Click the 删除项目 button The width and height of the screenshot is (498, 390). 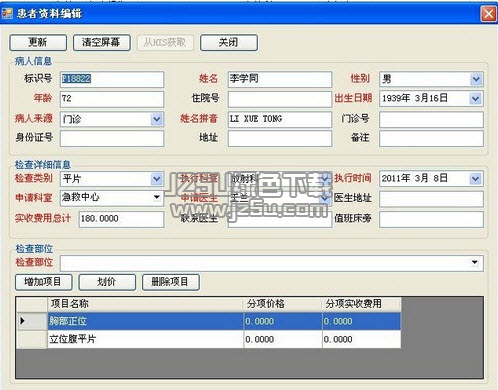pos(171,282)
